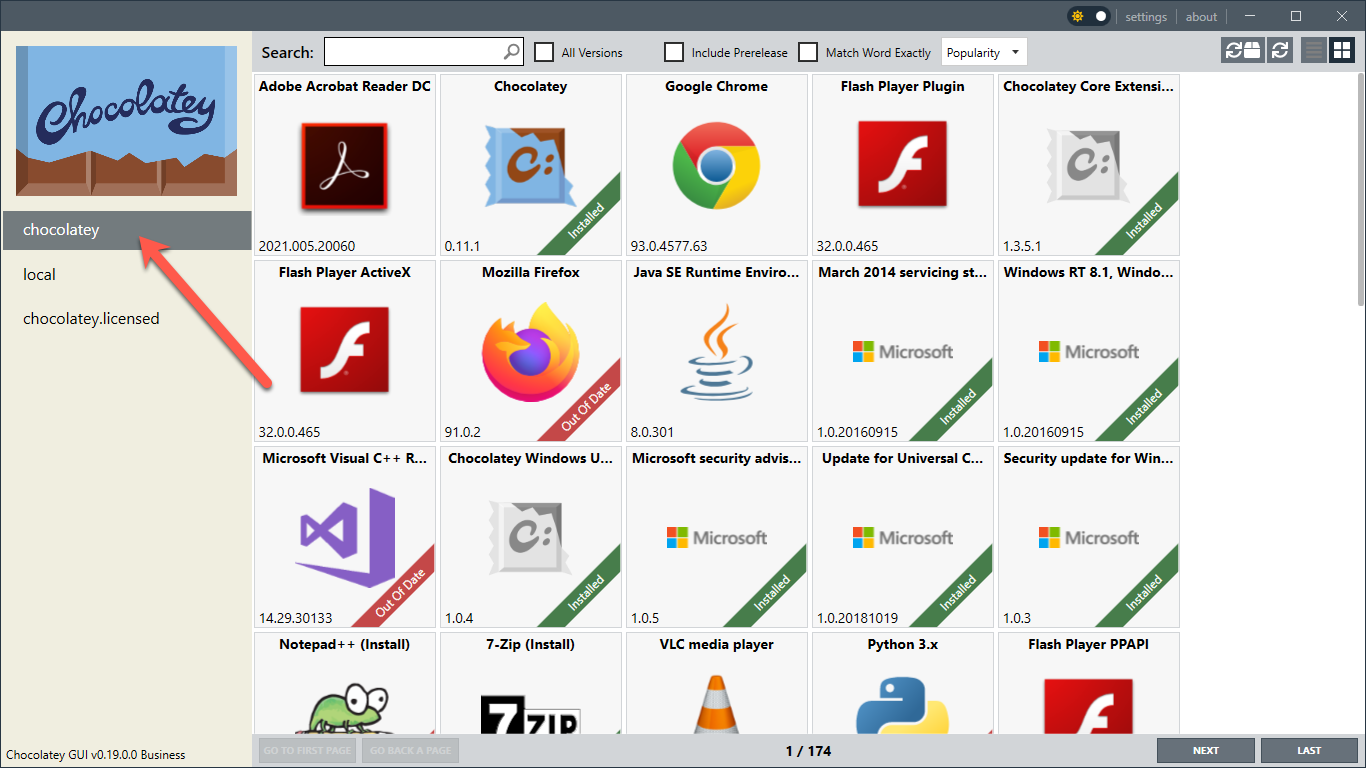The height and width of the screenshot is (768, 1366).
Task: Click the Chocolatey version 0.11.1 text
Action: (463, 246)
